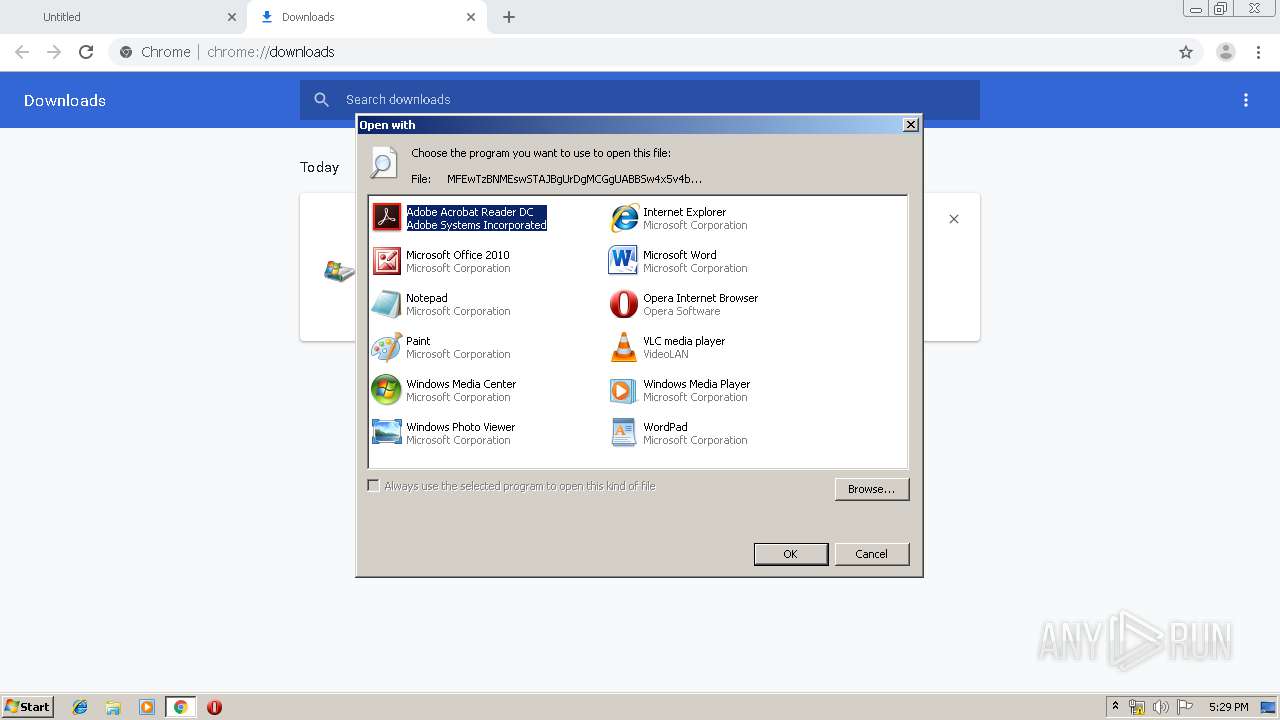This screenshot has width=1280, height=720.
Task: Click the VideoLAN publisher text
Action: [666, 354]
